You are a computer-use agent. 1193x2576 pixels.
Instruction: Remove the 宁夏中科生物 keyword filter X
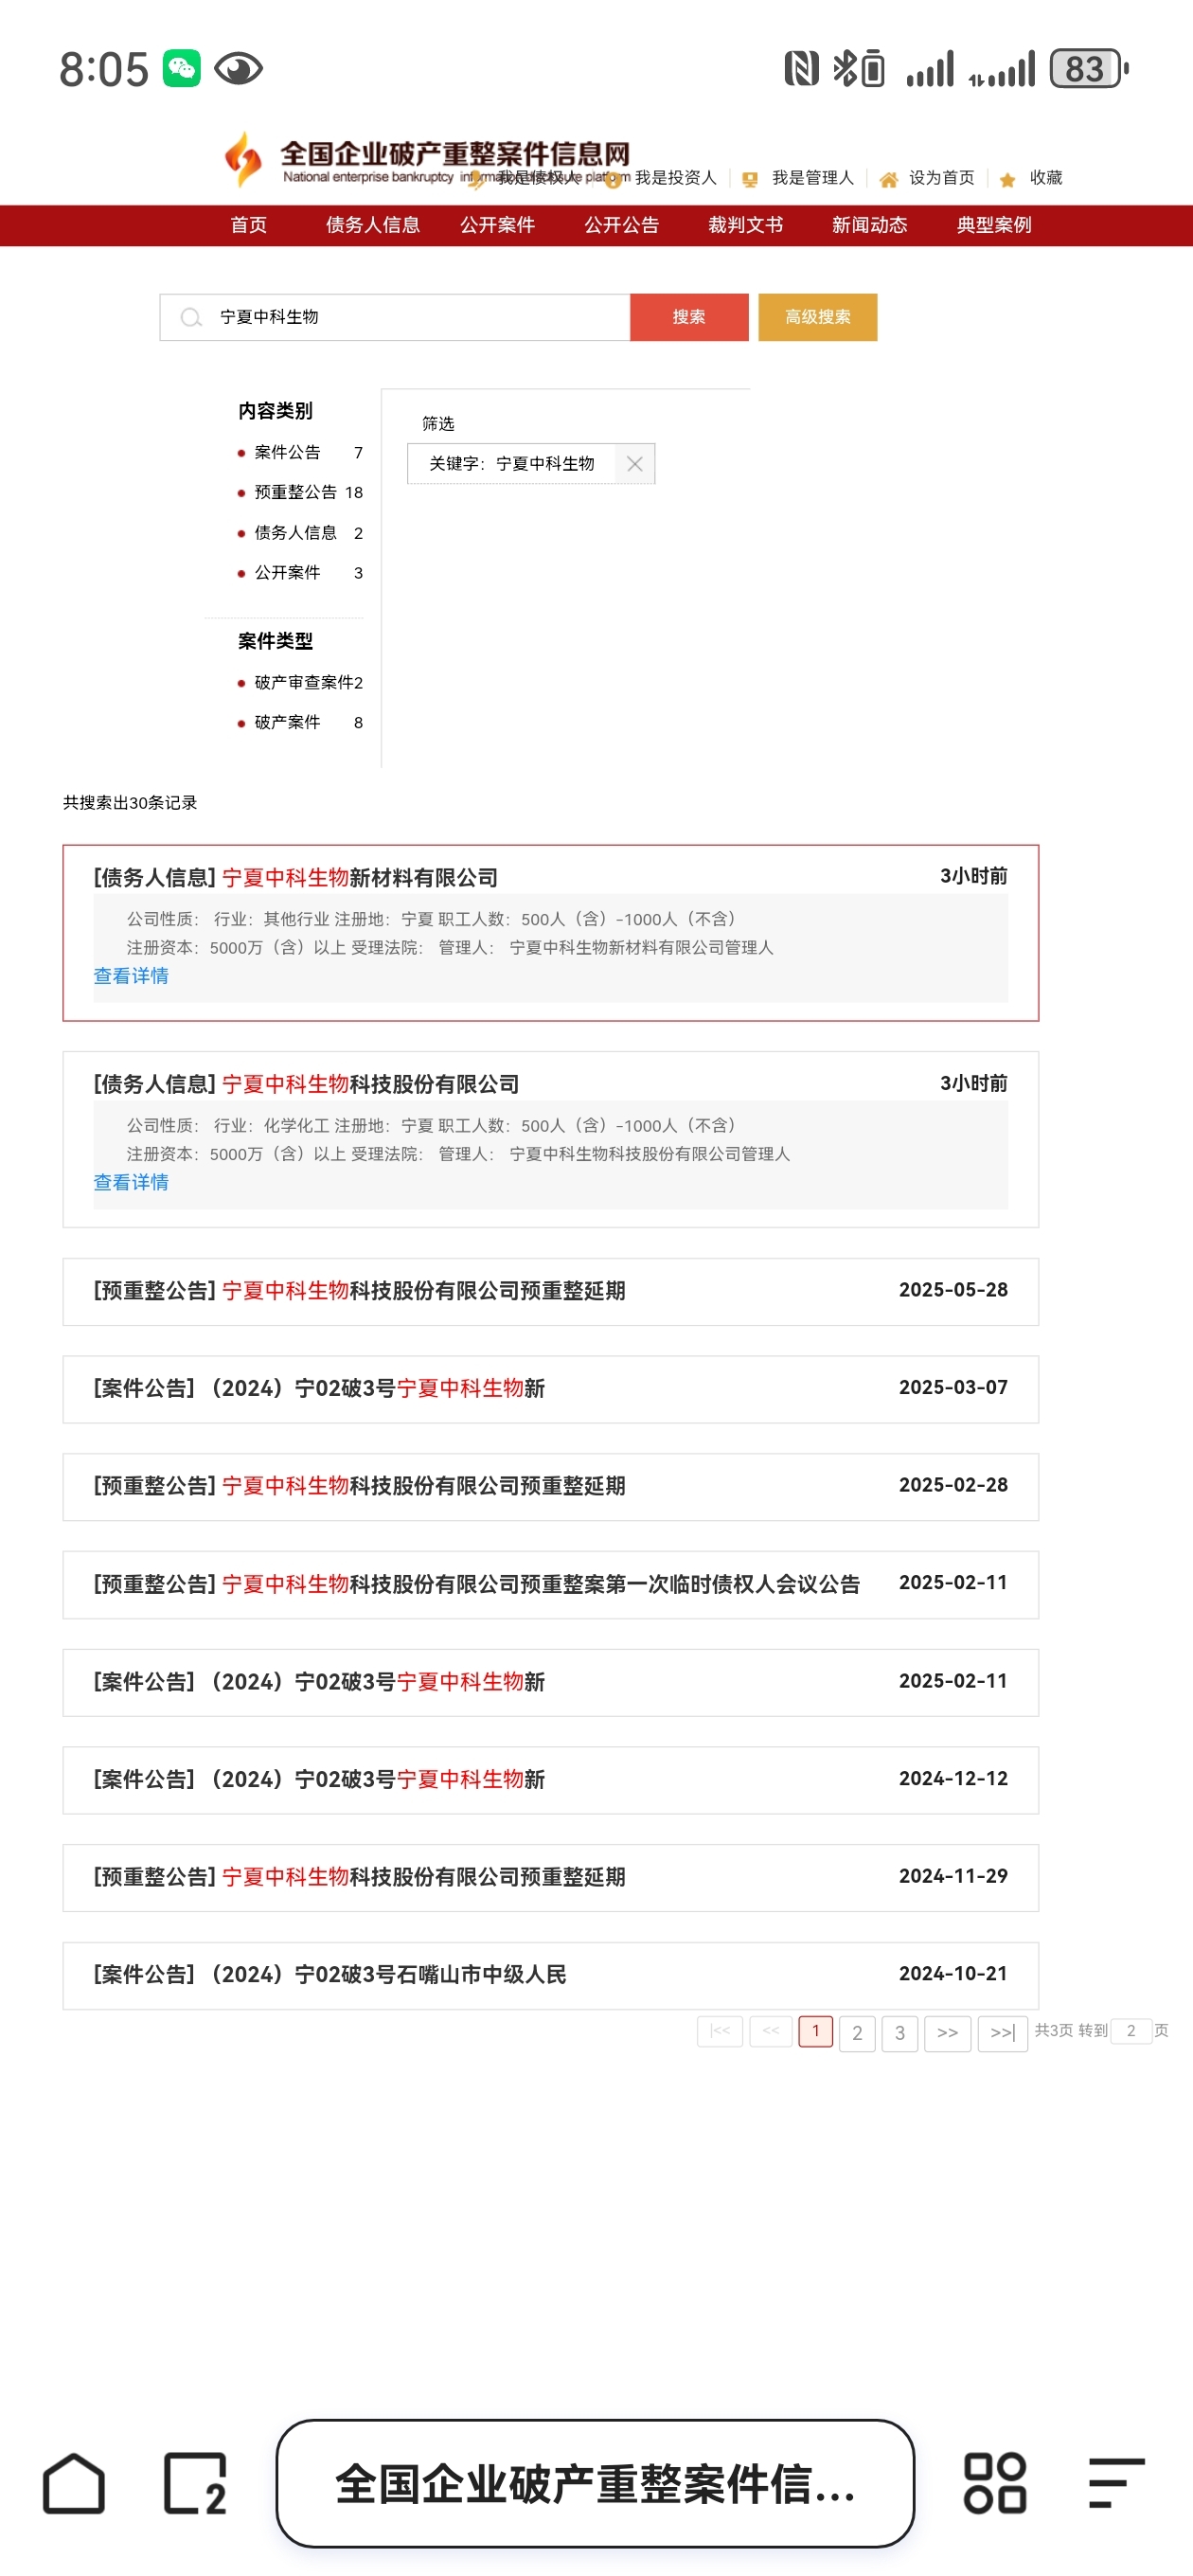point(634,464)
